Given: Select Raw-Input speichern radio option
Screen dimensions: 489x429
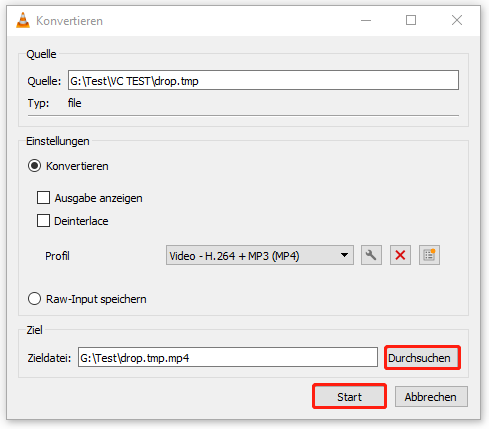Looking at the screenshot, I should [x=35, y=299].
